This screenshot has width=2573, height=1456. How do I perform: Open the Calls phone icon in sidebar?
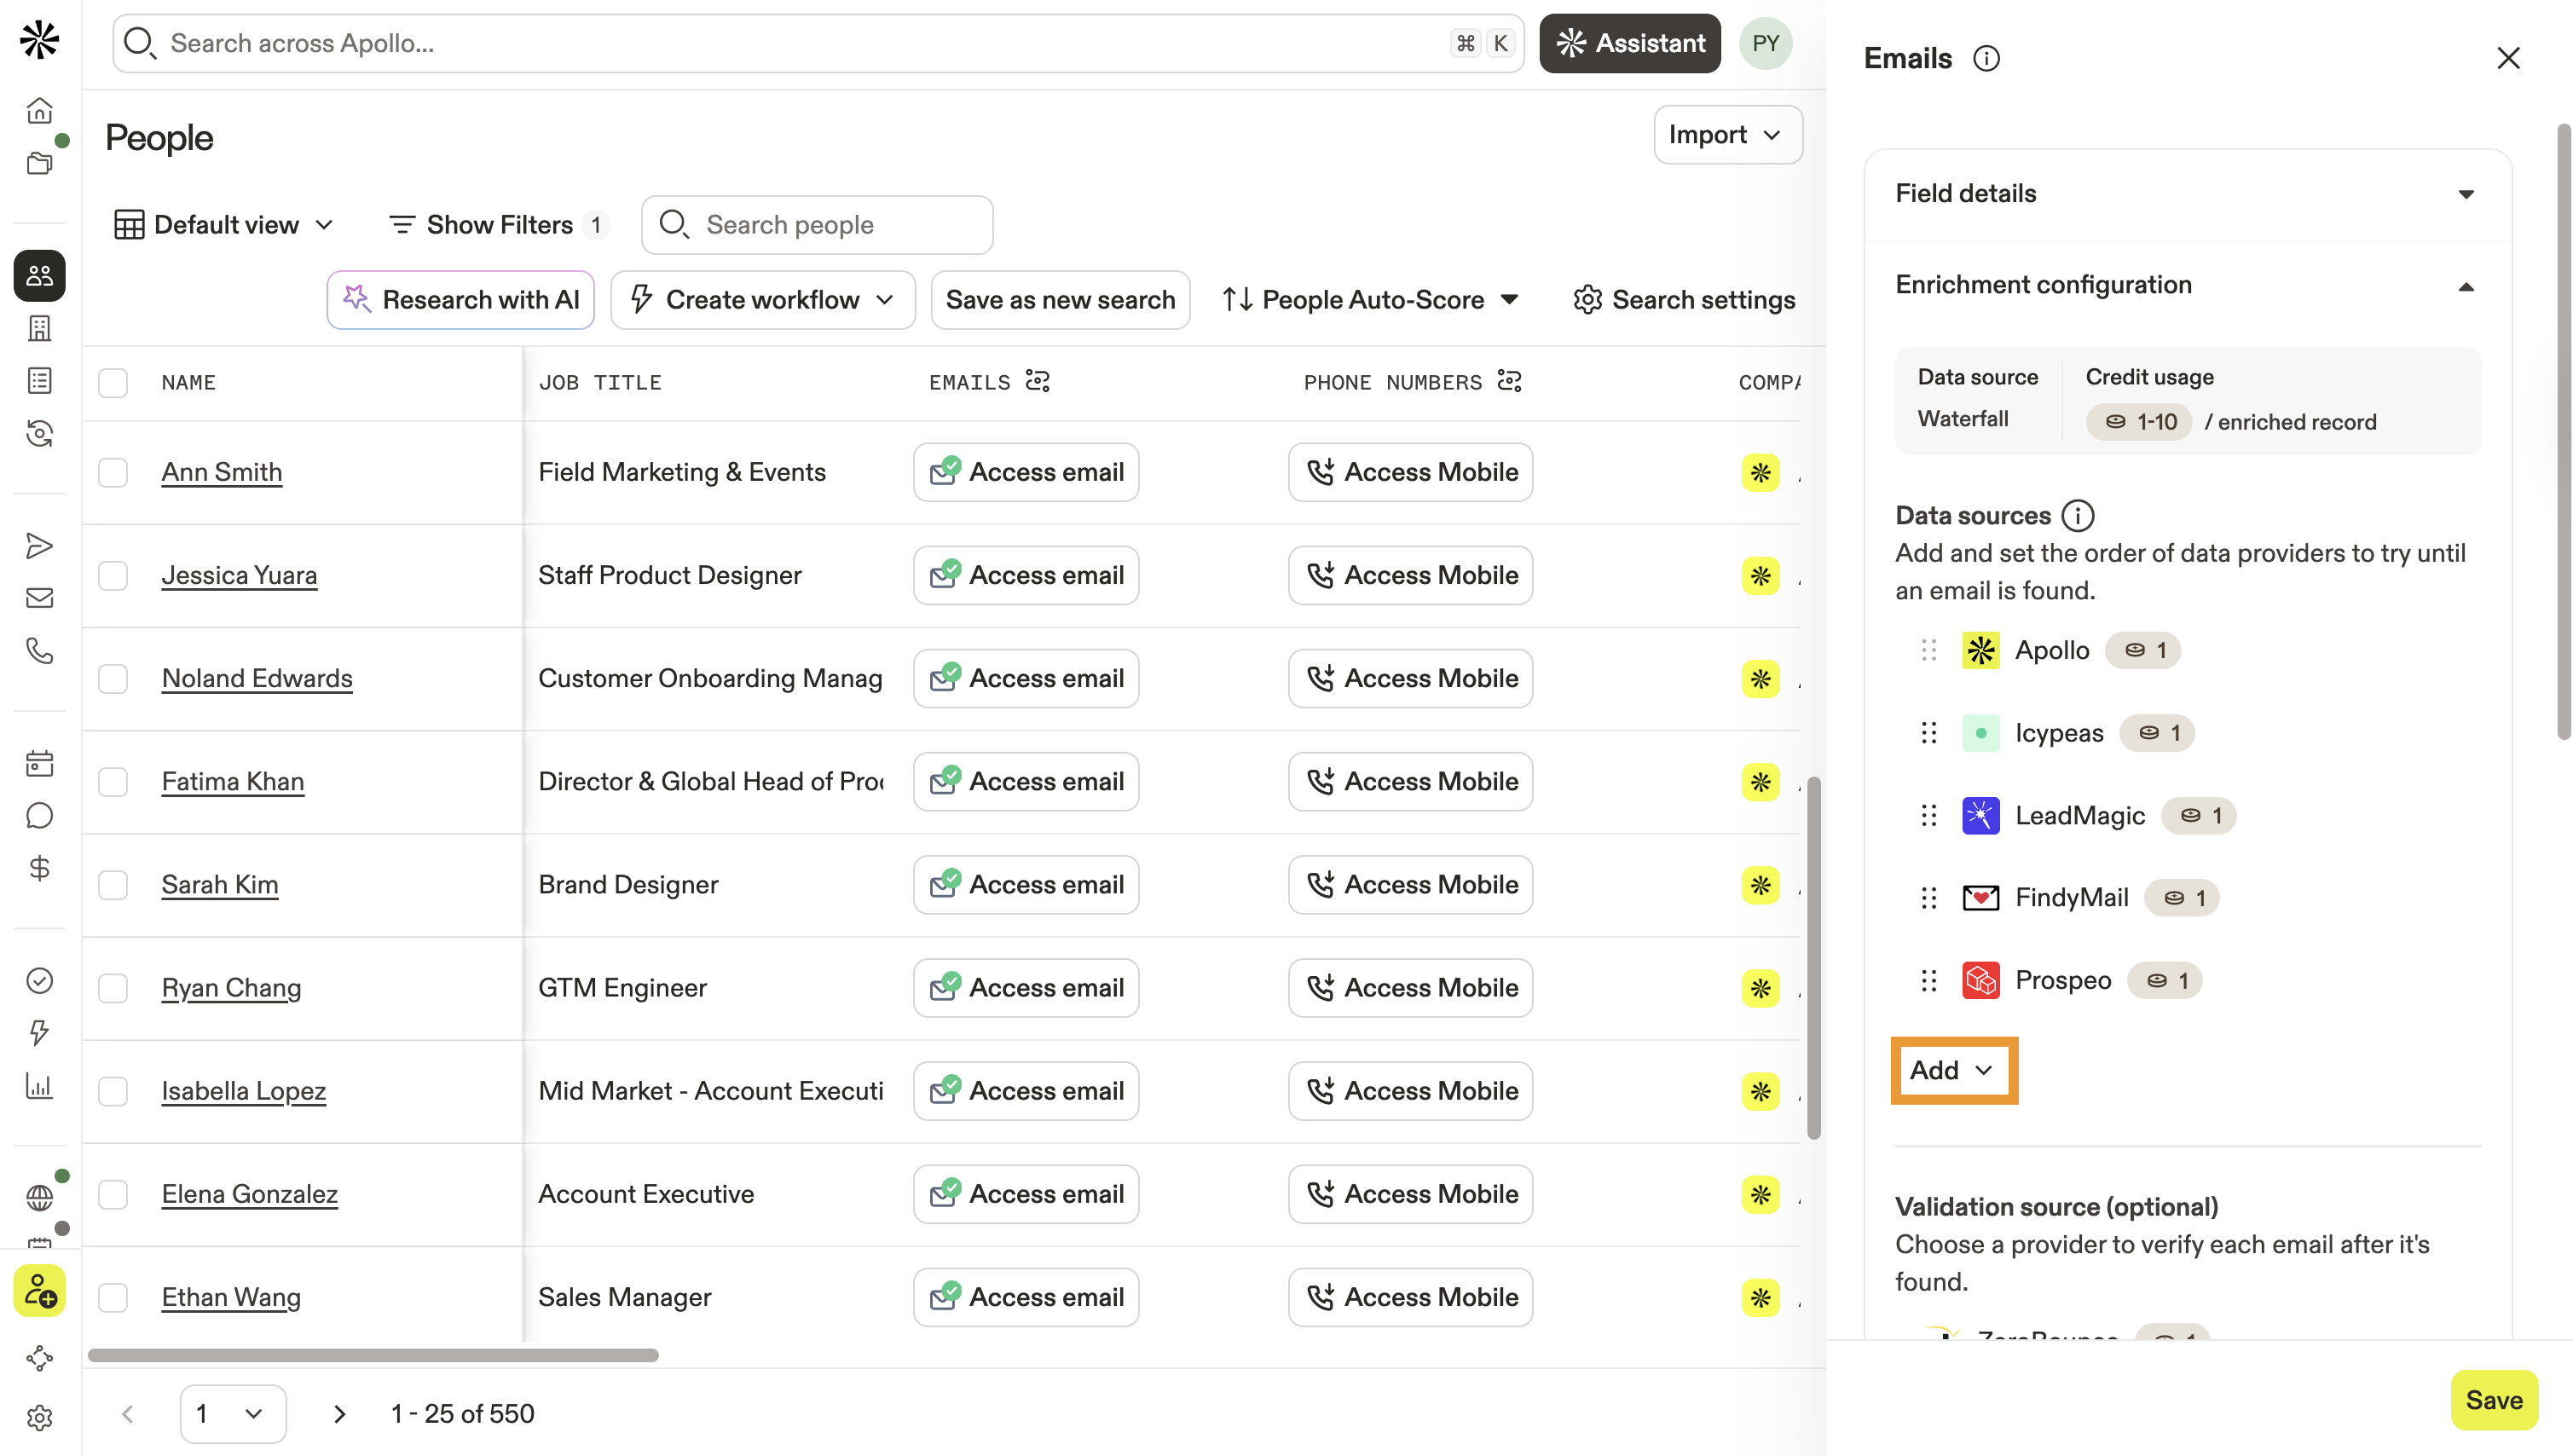(x=39, y=651)
